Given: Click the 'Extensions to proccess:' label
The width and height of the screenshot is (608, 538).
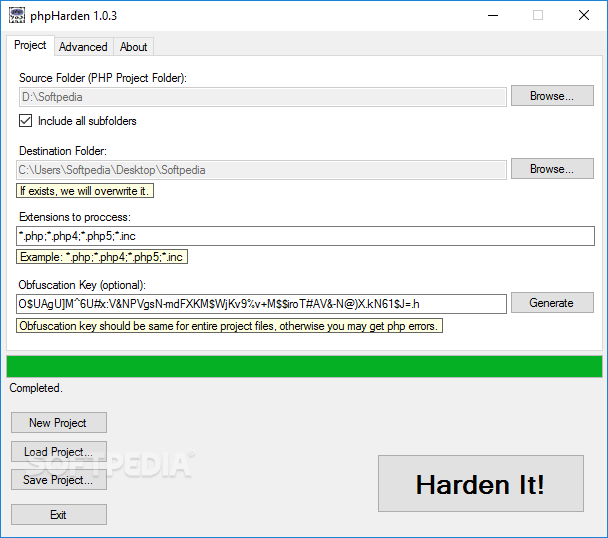Looking at the screenshot, I should pyautogui.click(x=75, y=217).
